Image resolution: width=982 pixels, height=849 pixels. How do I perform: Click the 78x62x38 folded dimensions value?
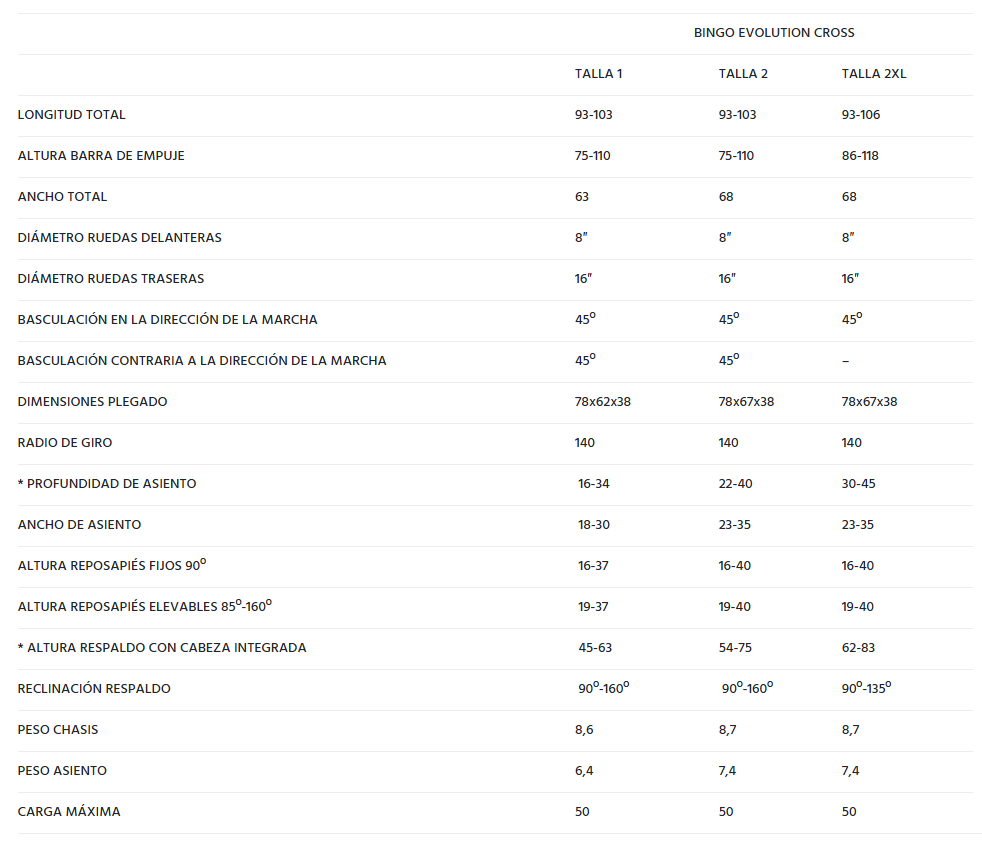point(603,402)
